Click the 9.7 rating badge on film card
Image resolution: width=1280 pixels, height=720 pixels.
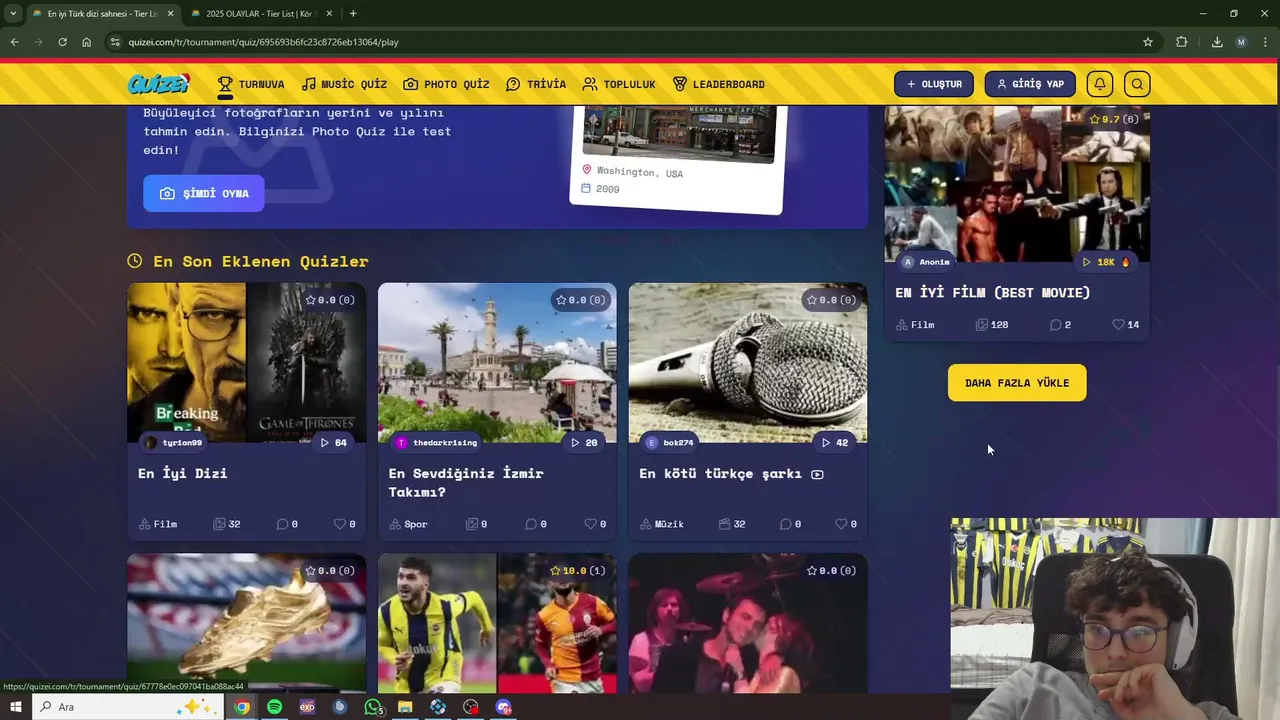click(x=1114, y=119)
